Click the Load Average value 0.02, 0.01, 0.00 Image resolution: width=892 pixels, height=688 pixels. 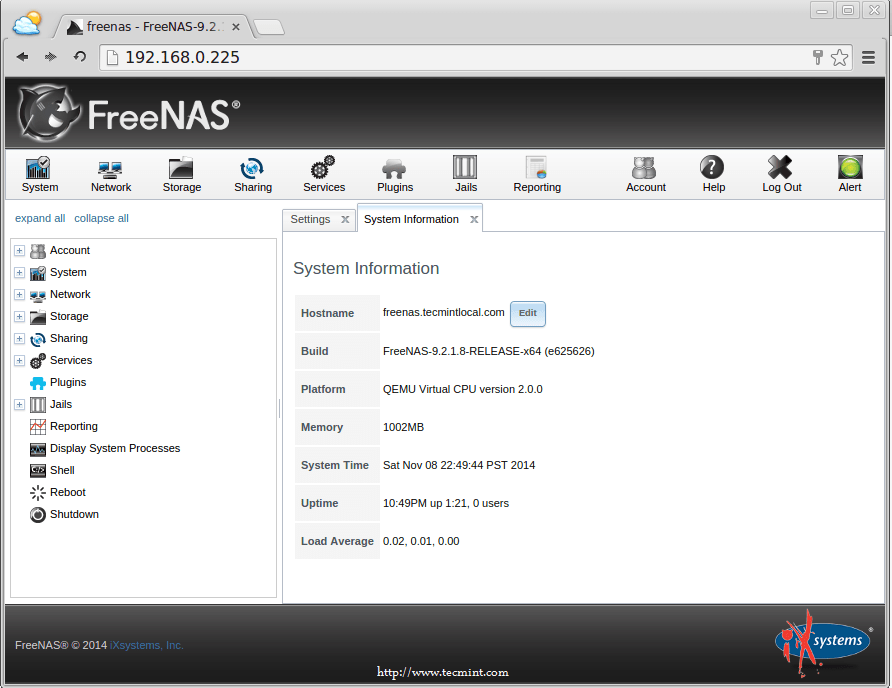(421, 542)
